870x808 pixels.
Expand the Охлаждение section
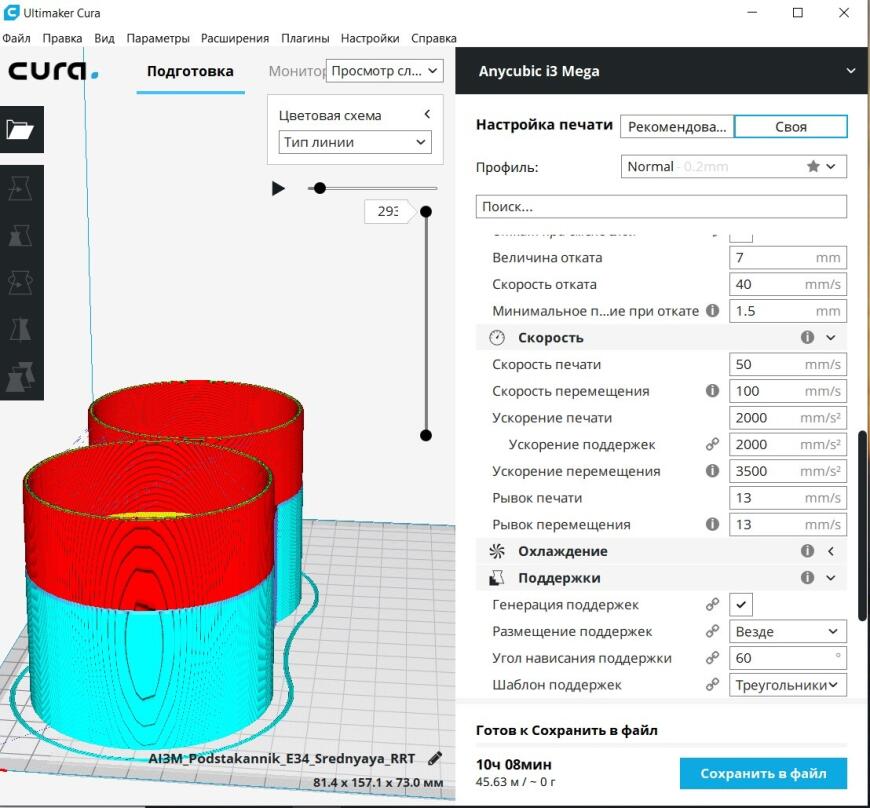(x=831, y=551)
